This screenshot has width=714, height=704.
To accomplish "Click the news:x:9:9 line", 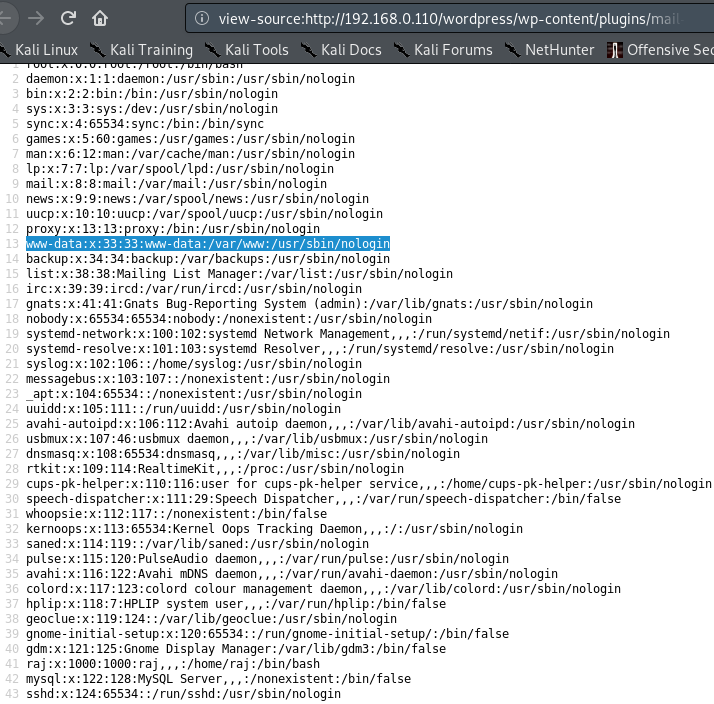I will (197, 199).
